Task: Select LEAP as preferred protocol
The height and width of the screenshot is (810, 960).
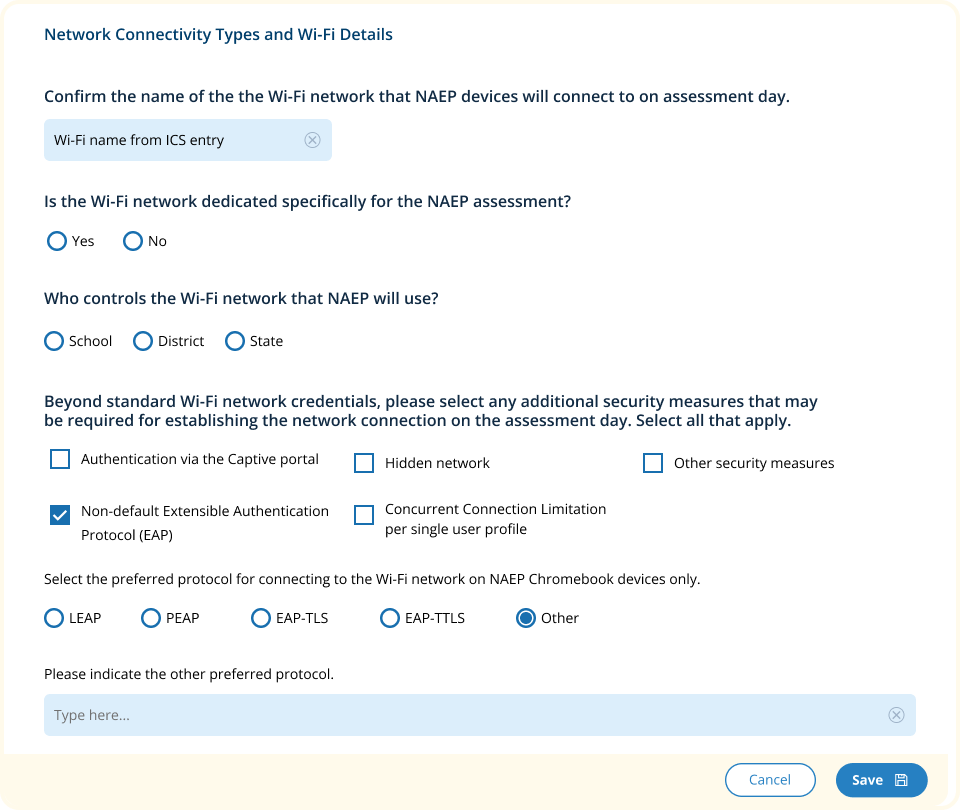Action: 54,618
